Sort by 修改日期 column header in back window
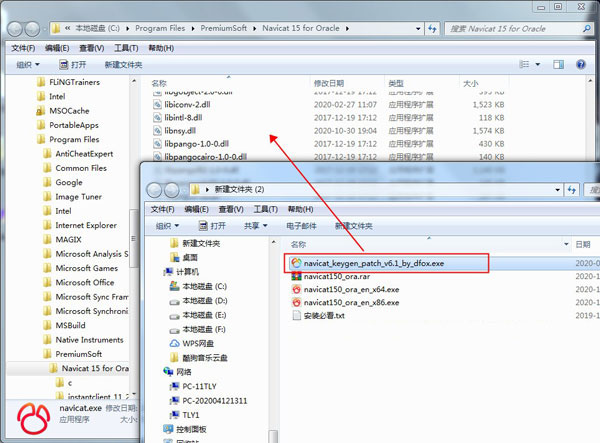Image resolution: width=600 pixels, height=443 pixels. pos(329,83)
